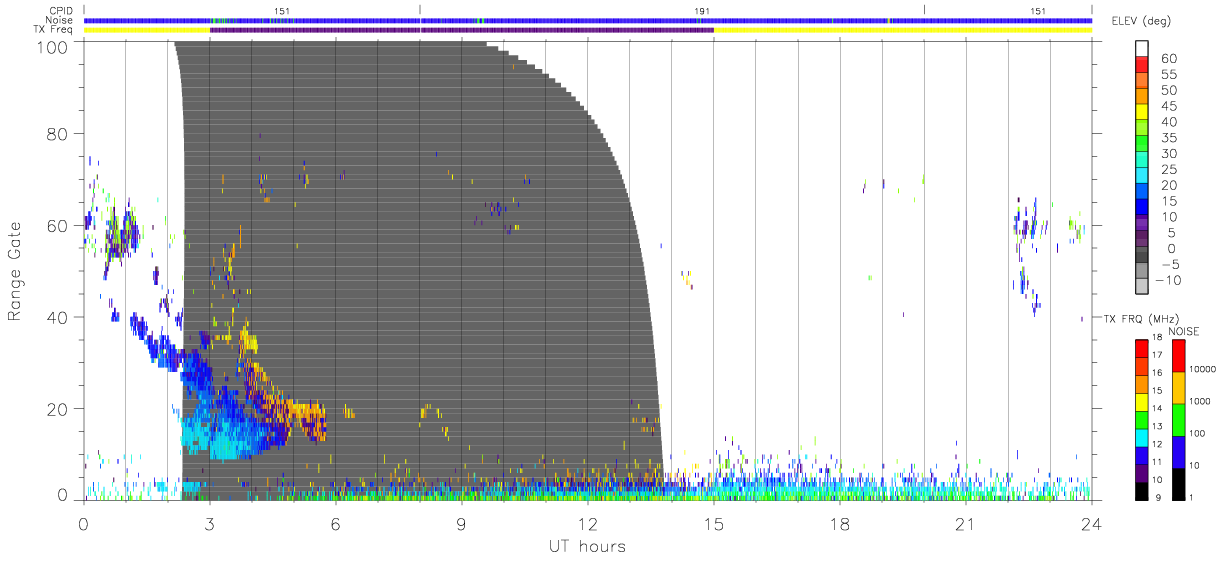Select CPID value '191' above the plot
The height and width of the screenshot is (567, 1228).
coord(702,10)
